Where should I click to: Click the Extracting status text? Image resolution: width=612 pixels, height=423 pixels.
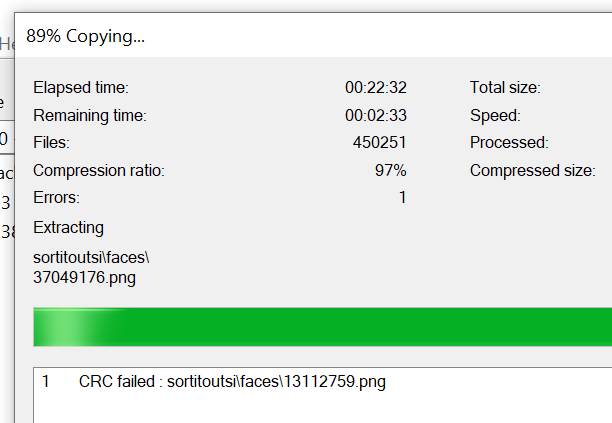(68, 227)
